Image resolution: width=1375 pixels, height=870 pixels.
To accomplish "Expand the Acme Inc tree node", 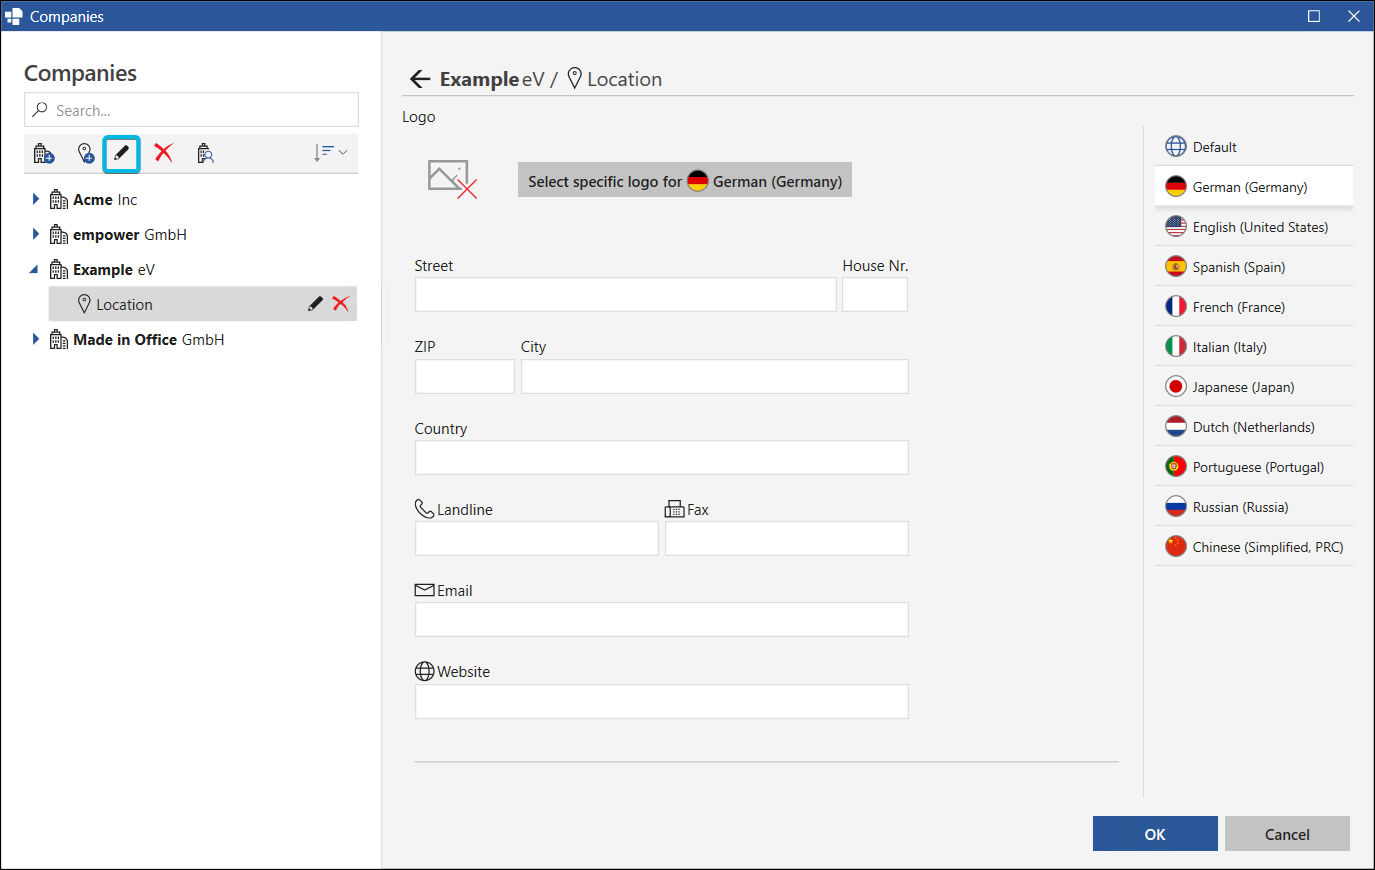I will [36, 199].
